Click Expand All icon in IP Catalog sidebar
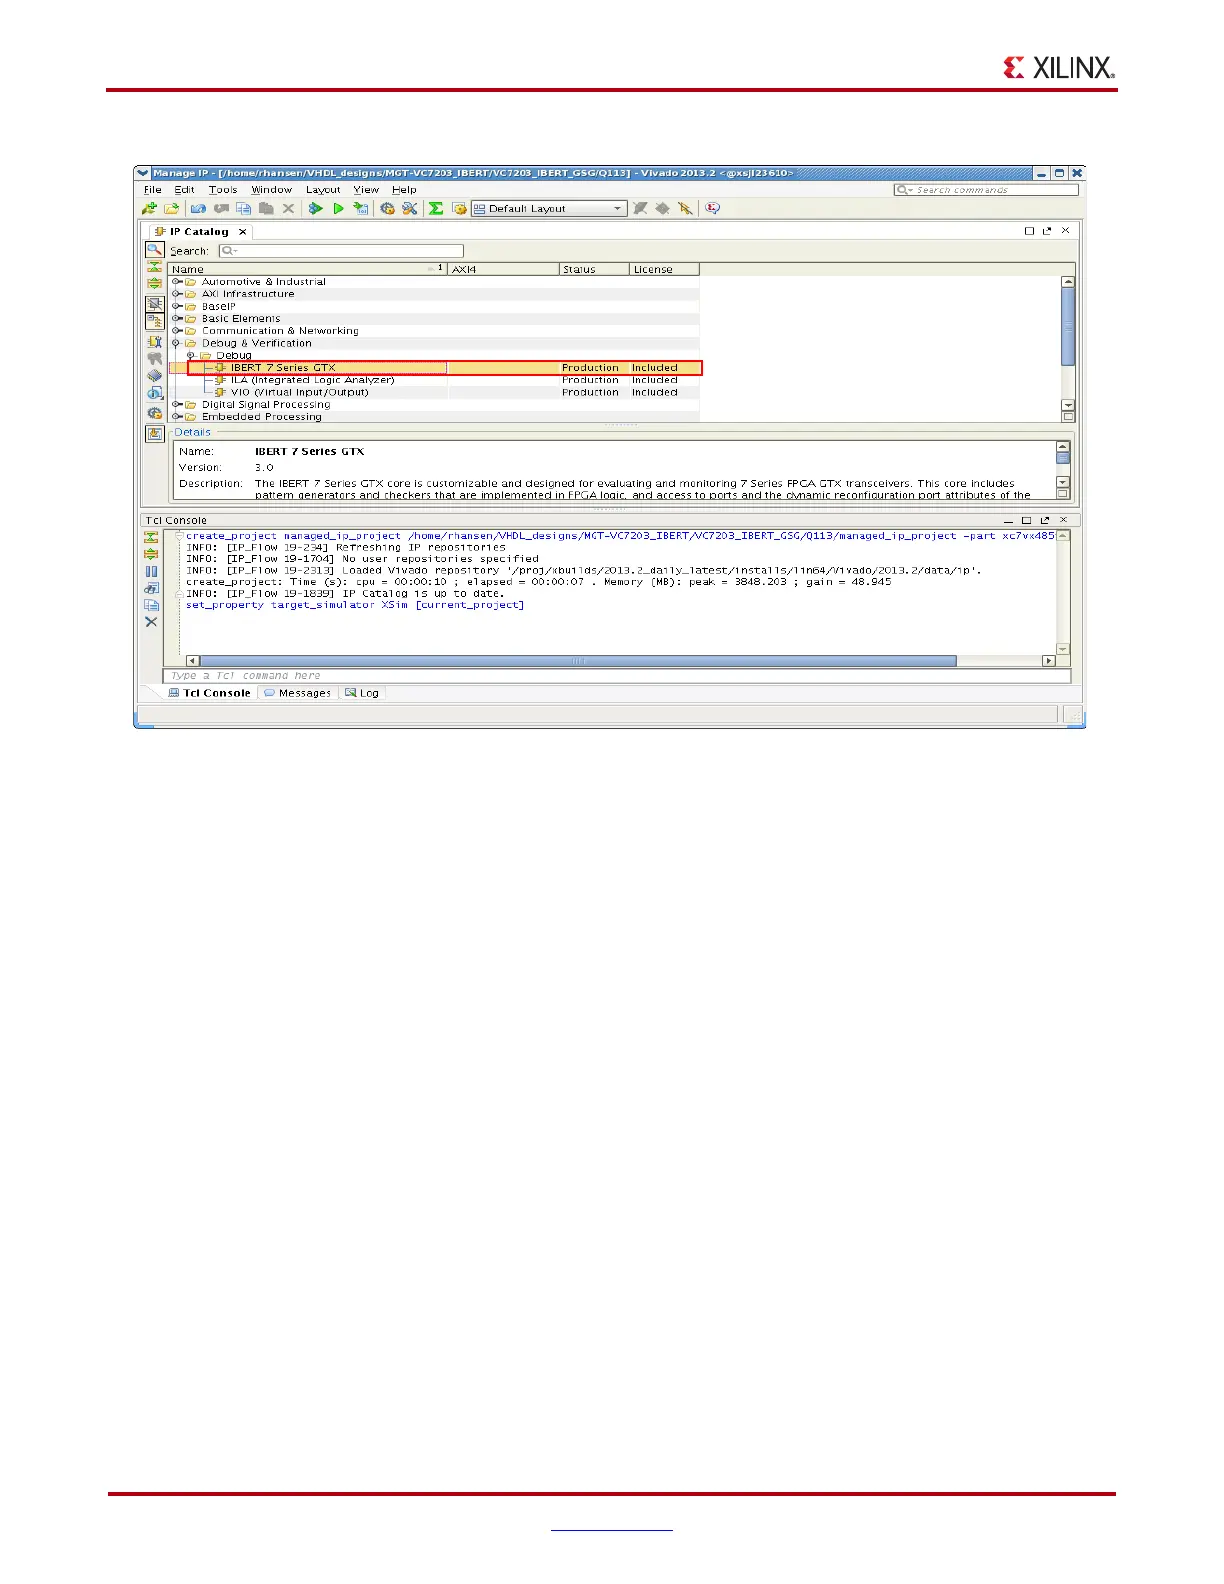 [x=154, y=283]
